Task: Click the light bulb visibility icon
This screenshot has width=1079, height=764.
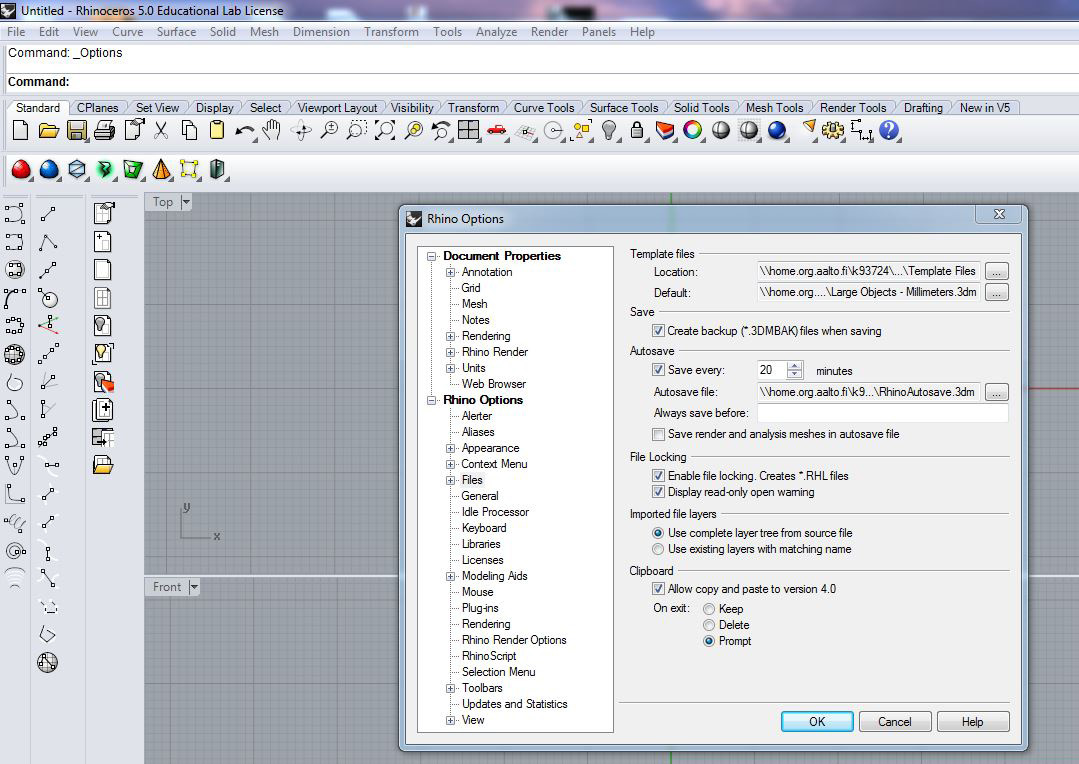Action: (608, 130)
